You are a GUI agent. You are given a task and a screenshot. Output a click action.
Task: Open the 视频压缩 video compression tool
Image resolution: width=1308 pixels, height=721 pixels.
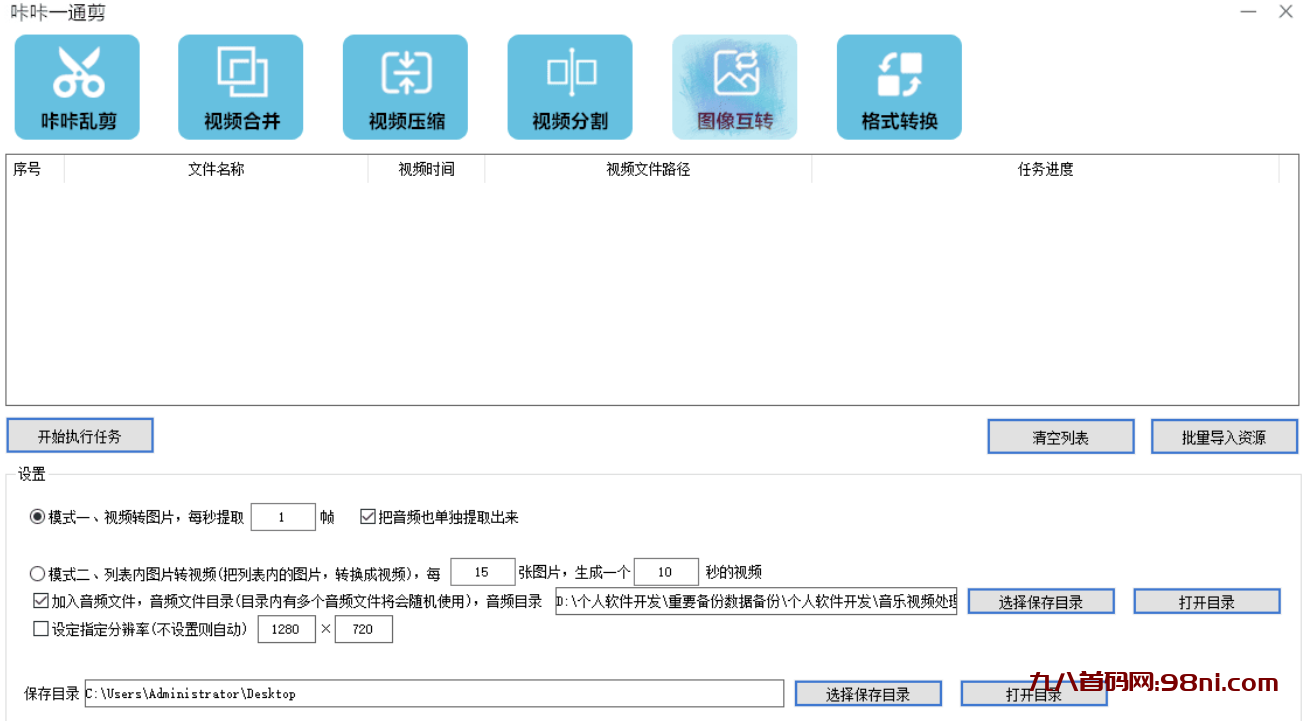click(405, 86)
